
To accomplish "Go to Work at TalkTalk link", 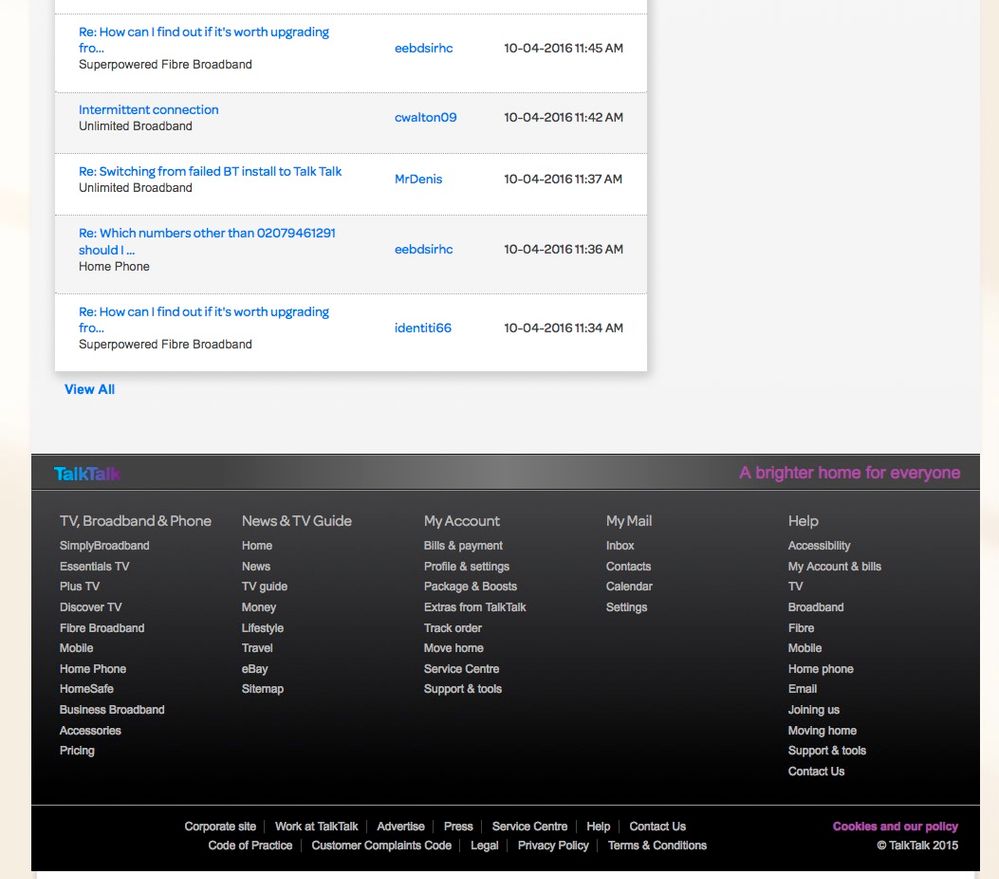I will (317, 827).
